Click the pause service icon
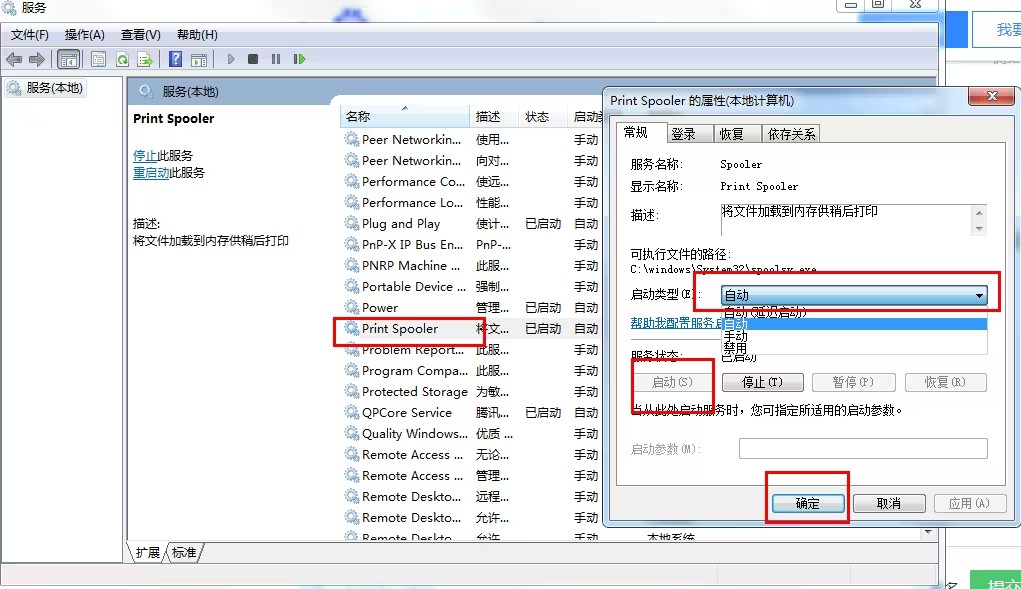This screenshot has width=1021, height=589. point(276,58)
